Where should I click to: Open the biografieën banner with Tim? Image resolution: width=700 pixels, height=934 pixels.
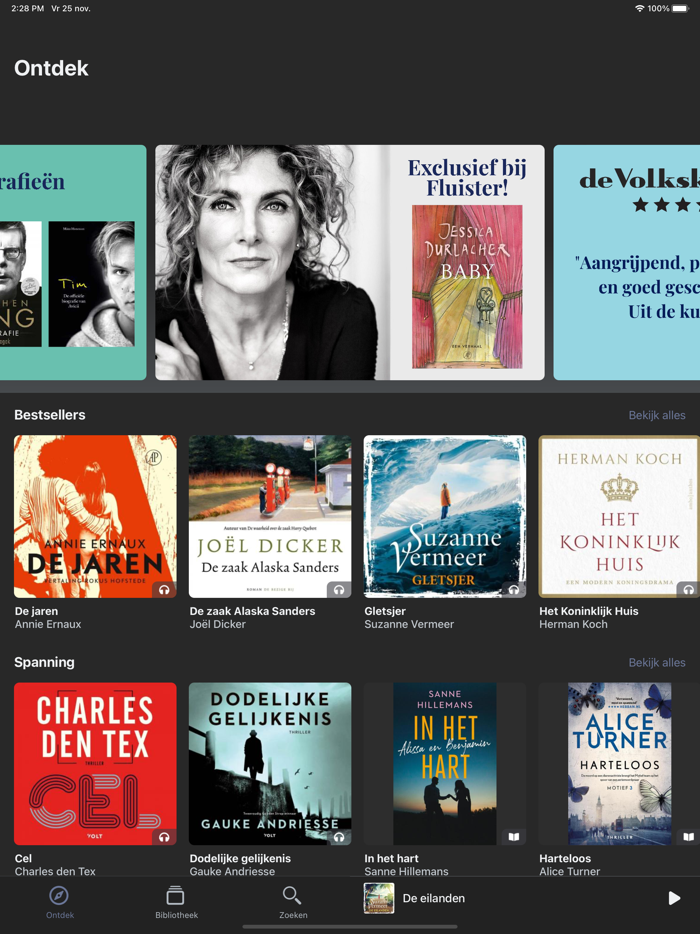[x=73, y=262]
